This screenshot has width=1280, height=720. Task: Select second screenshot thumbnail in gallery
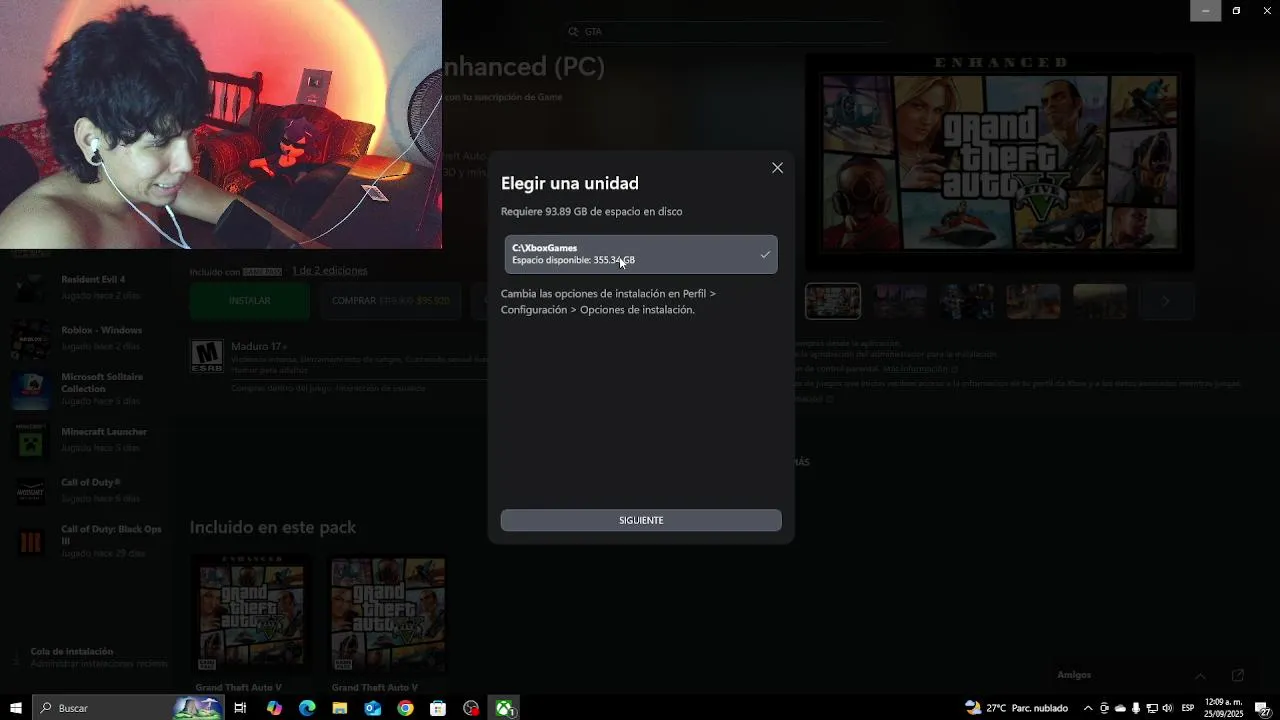click(x=900, y=301)
